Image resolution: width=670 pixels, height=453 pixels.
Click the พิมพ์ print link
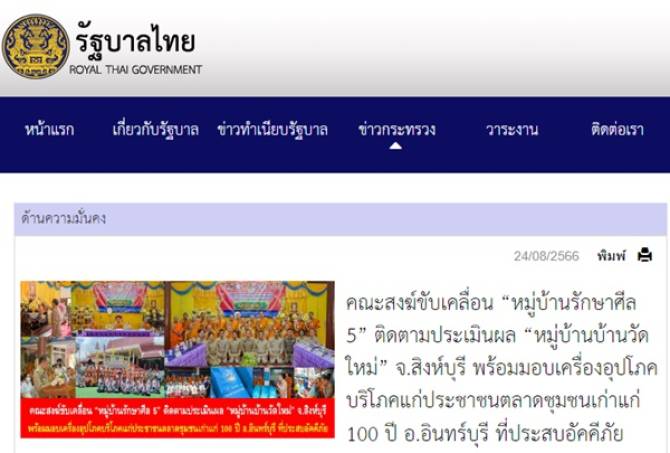click(x=611, y=256)
